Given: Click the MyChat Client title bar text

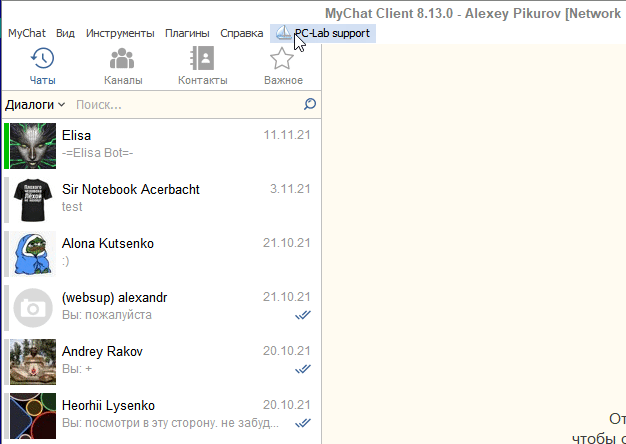Looking at the screenshot, I should tap(473, 14).
